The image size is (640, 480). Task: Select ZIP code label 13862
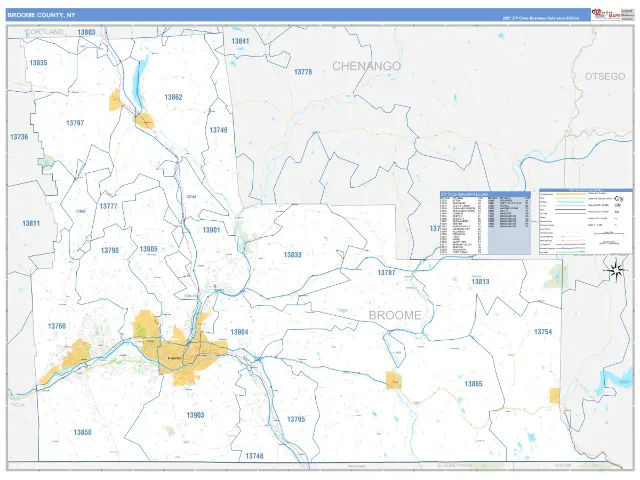173,97
